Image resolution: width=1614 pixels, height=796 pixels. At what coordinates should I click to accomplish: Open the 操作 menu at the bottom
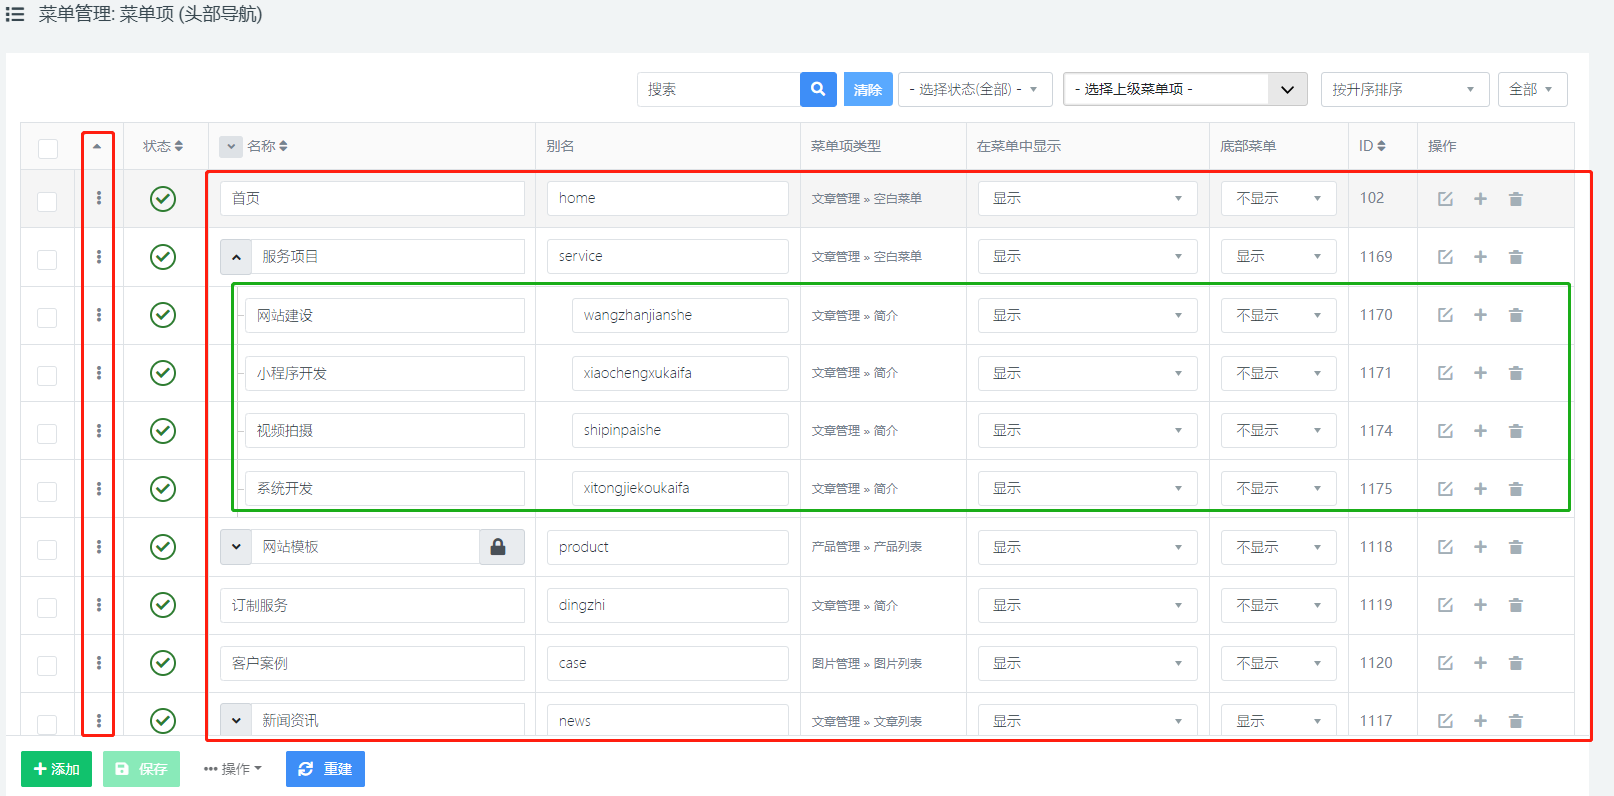click(233, 769)
